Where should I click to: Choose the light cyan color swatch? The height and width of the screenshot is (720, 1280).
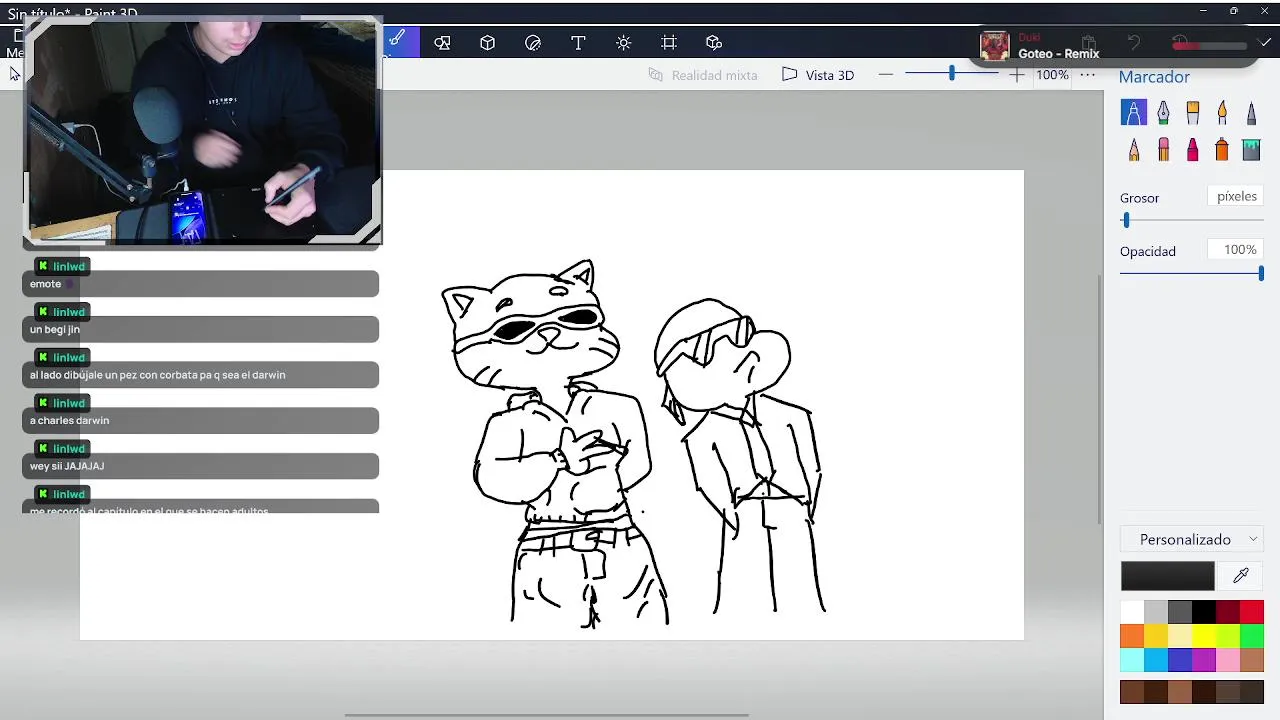pyautogui.click(x=1132, y=660)
